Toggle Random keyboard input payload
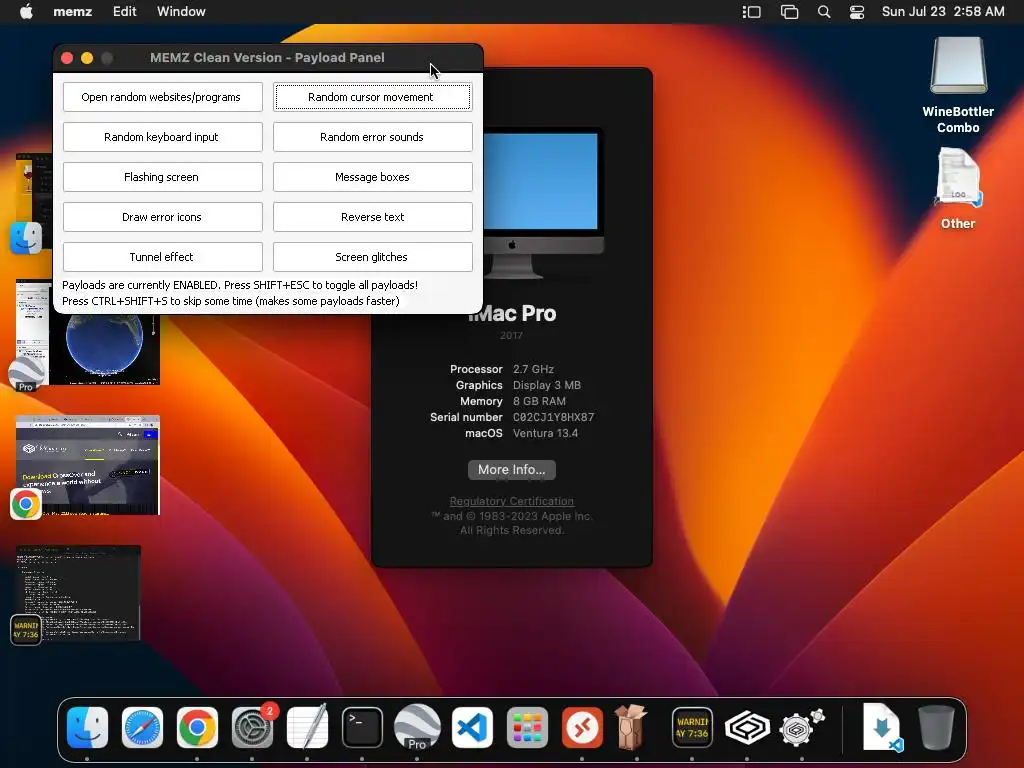 pyautogui.click(x=163, y=137)
